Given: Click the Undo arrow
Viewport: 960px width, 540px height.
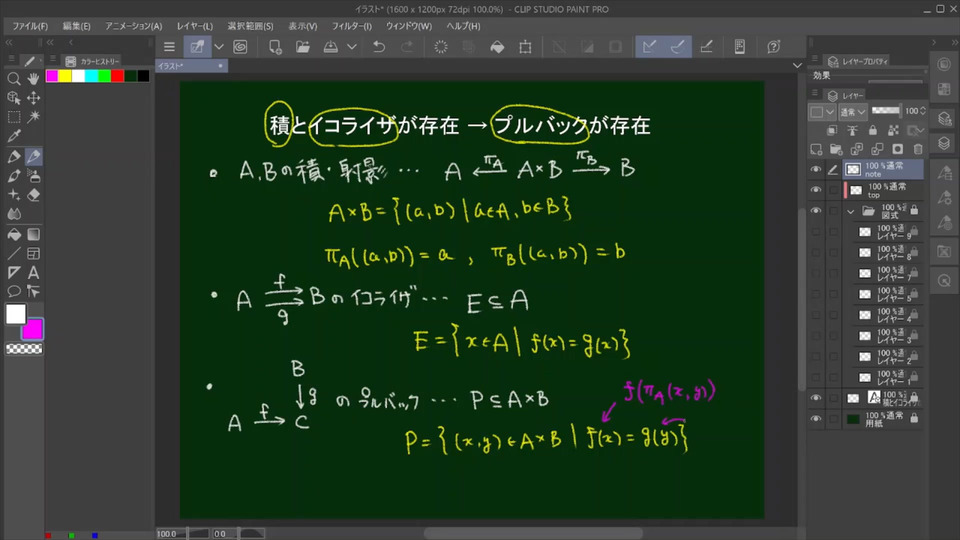Looking at the screenshot, I should [379, 47].
